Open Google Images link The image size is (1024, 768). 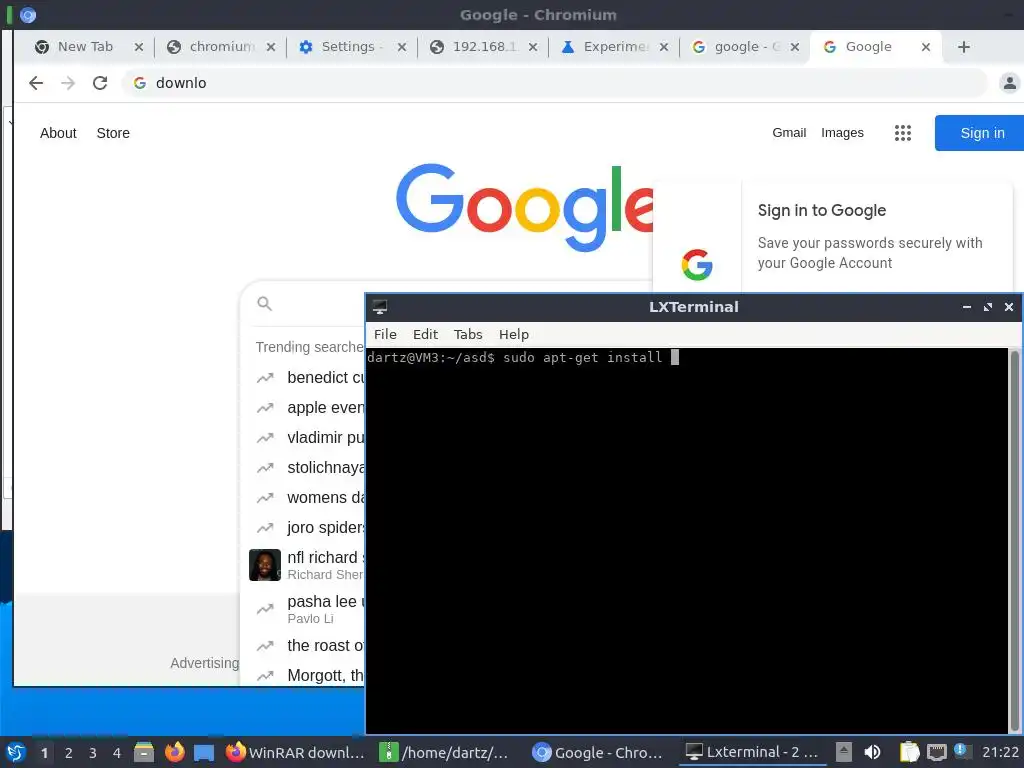(x=842, y=133)
